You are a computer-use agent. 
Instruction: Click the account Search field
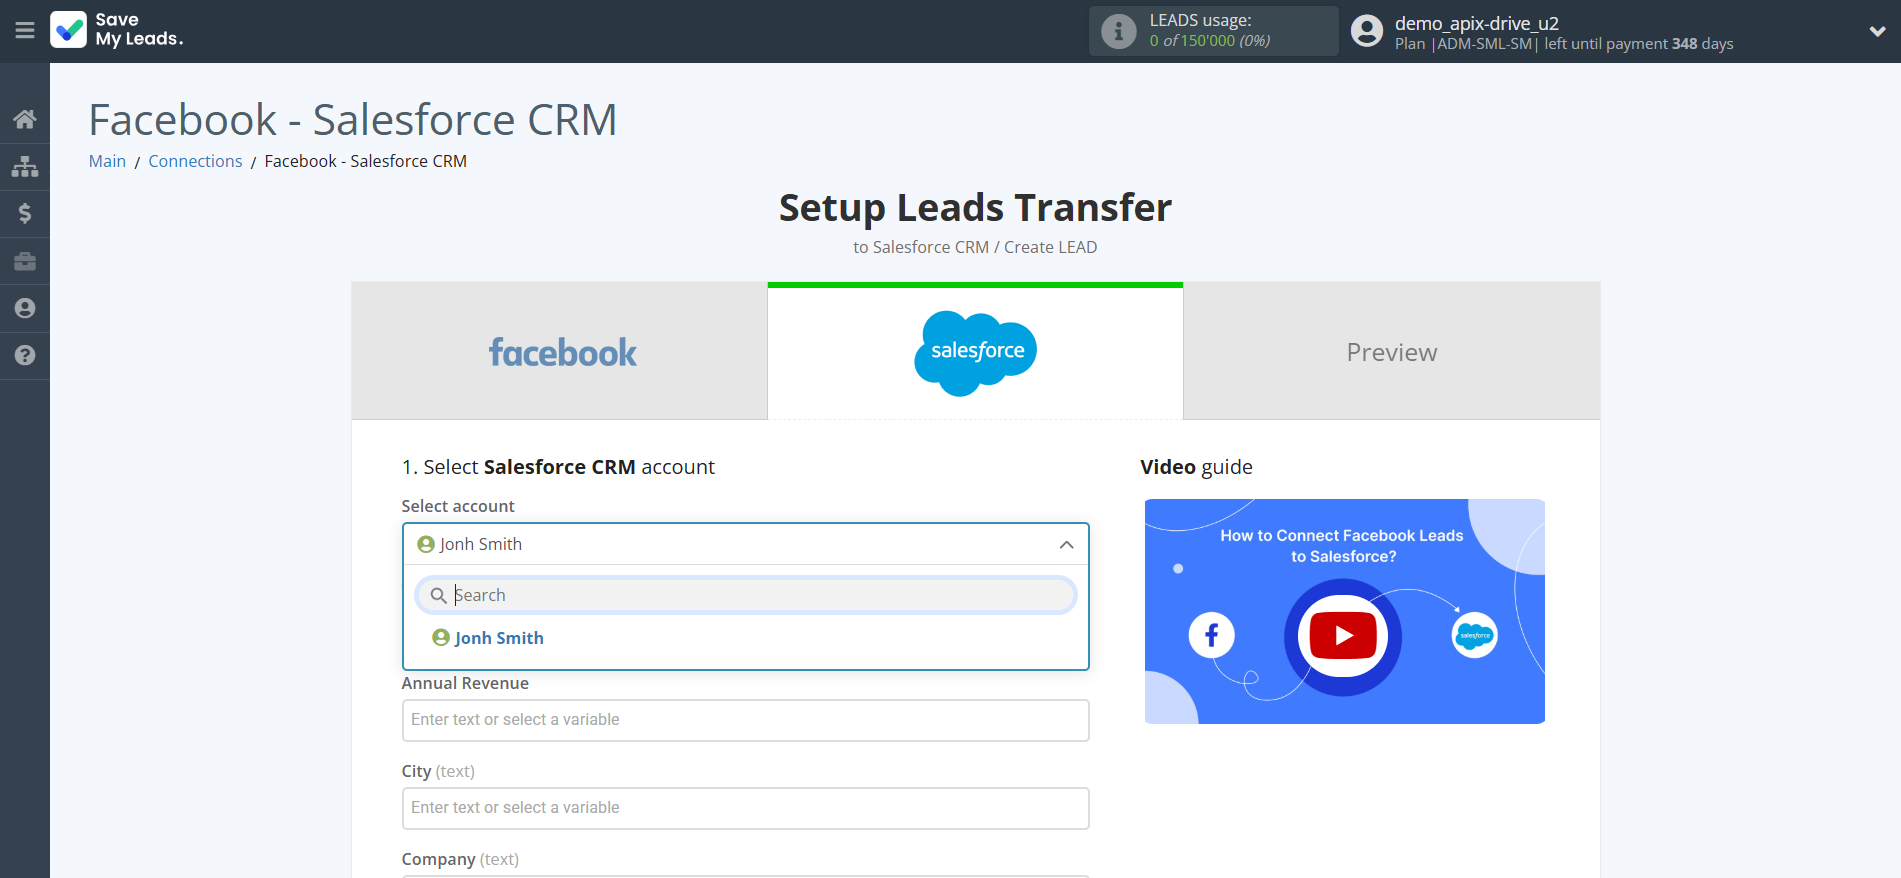pos(760,595)
